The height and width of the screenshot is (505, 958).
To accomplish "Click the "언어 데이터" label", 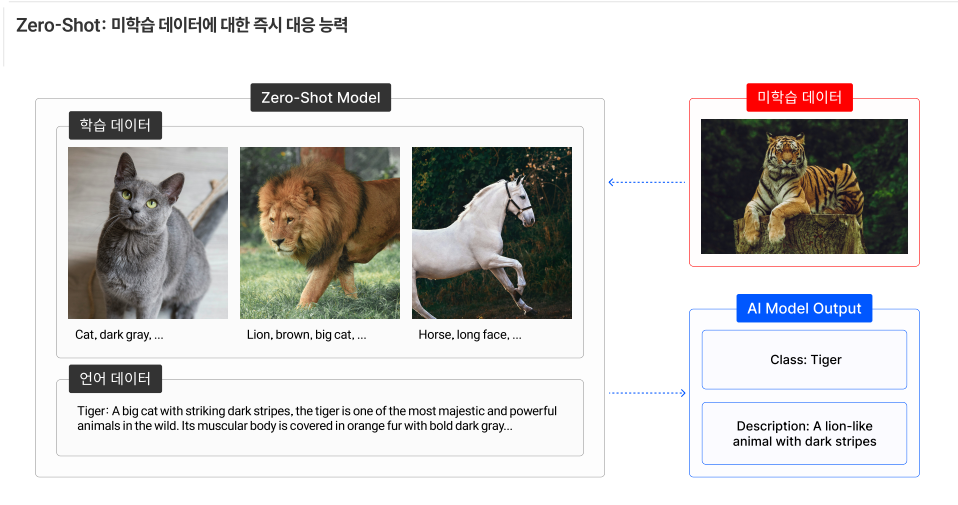I will click(115, 379).
